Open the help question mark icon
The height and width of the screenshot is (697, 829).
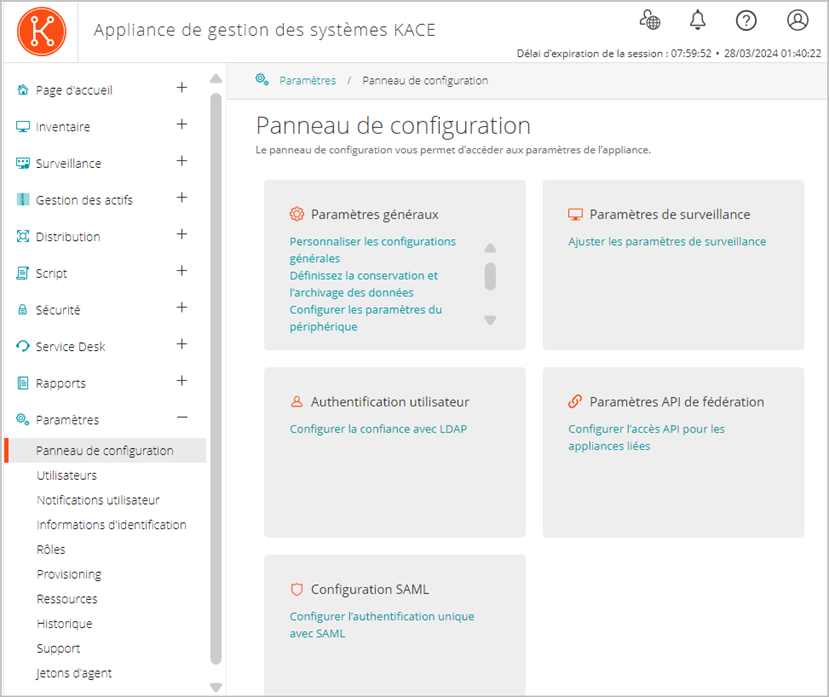(x=746, y=20)
